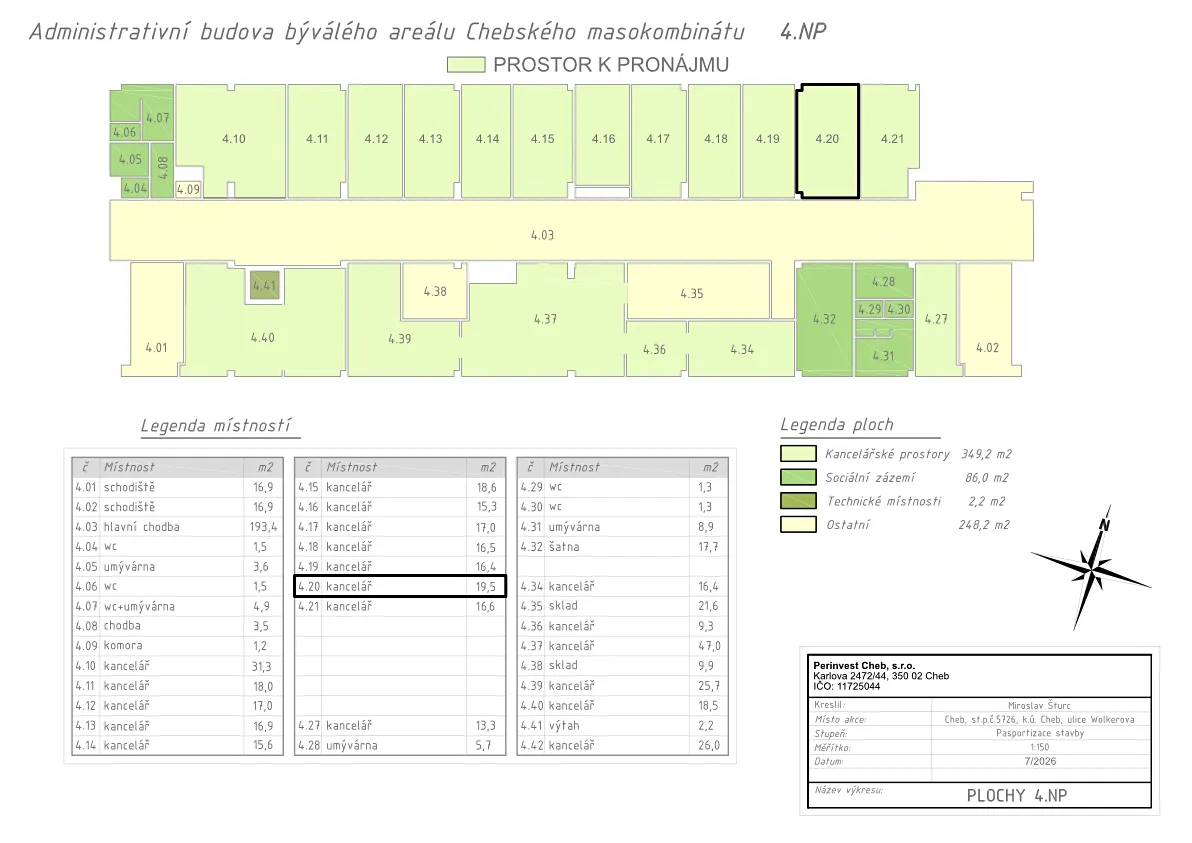Click the 'Legenda místností' heading
Image resolution: width=1192 pixels, height=843 pixels.
click(x=216, y=426)
